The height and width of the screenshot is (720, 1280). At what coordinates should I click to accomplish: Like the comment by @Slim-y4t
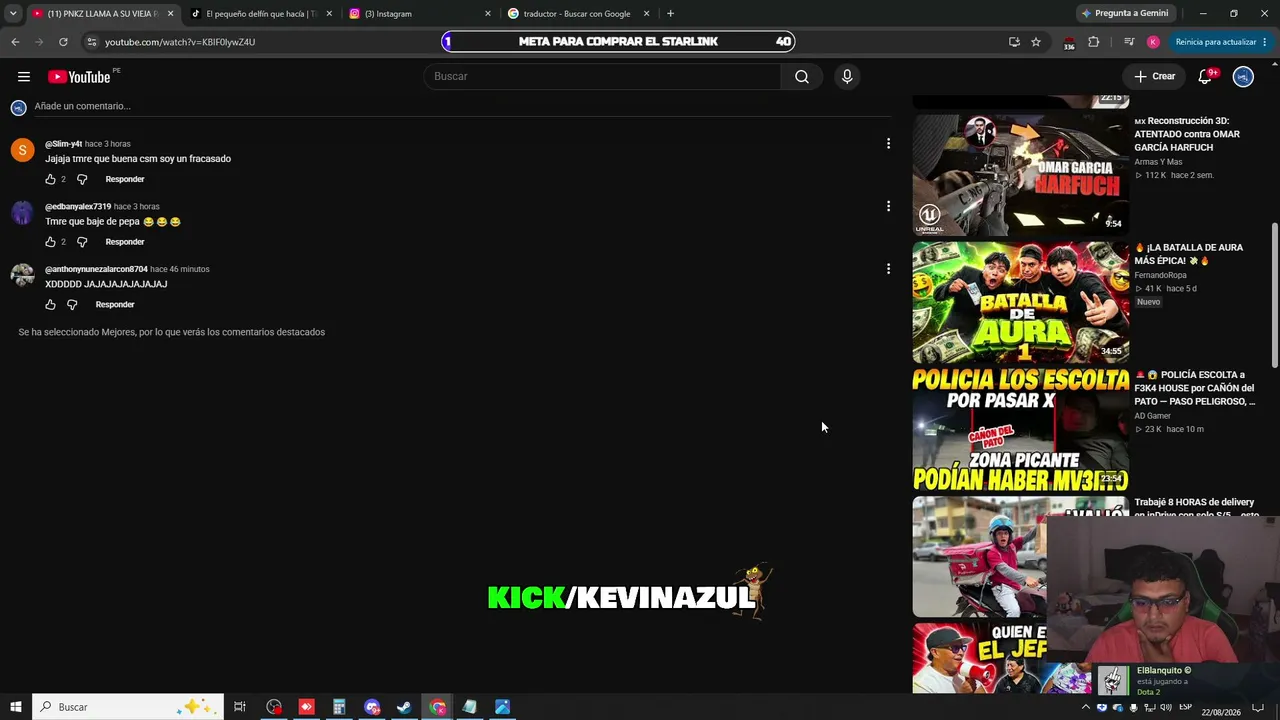tap(50, 179)
